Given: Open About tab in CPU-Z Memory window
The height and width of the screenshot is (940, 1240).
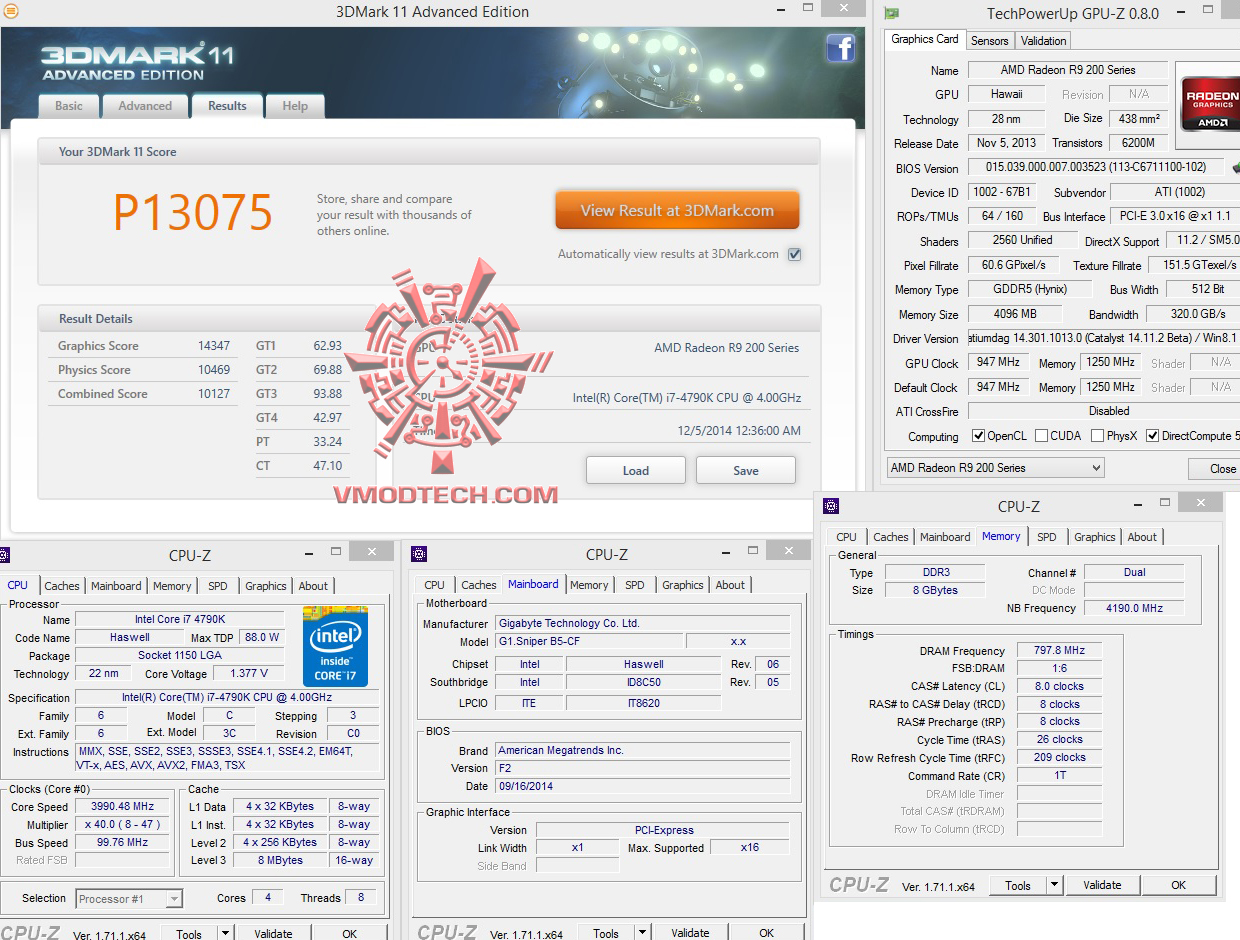Looking at the screenshot, I should pos(1142,537).
